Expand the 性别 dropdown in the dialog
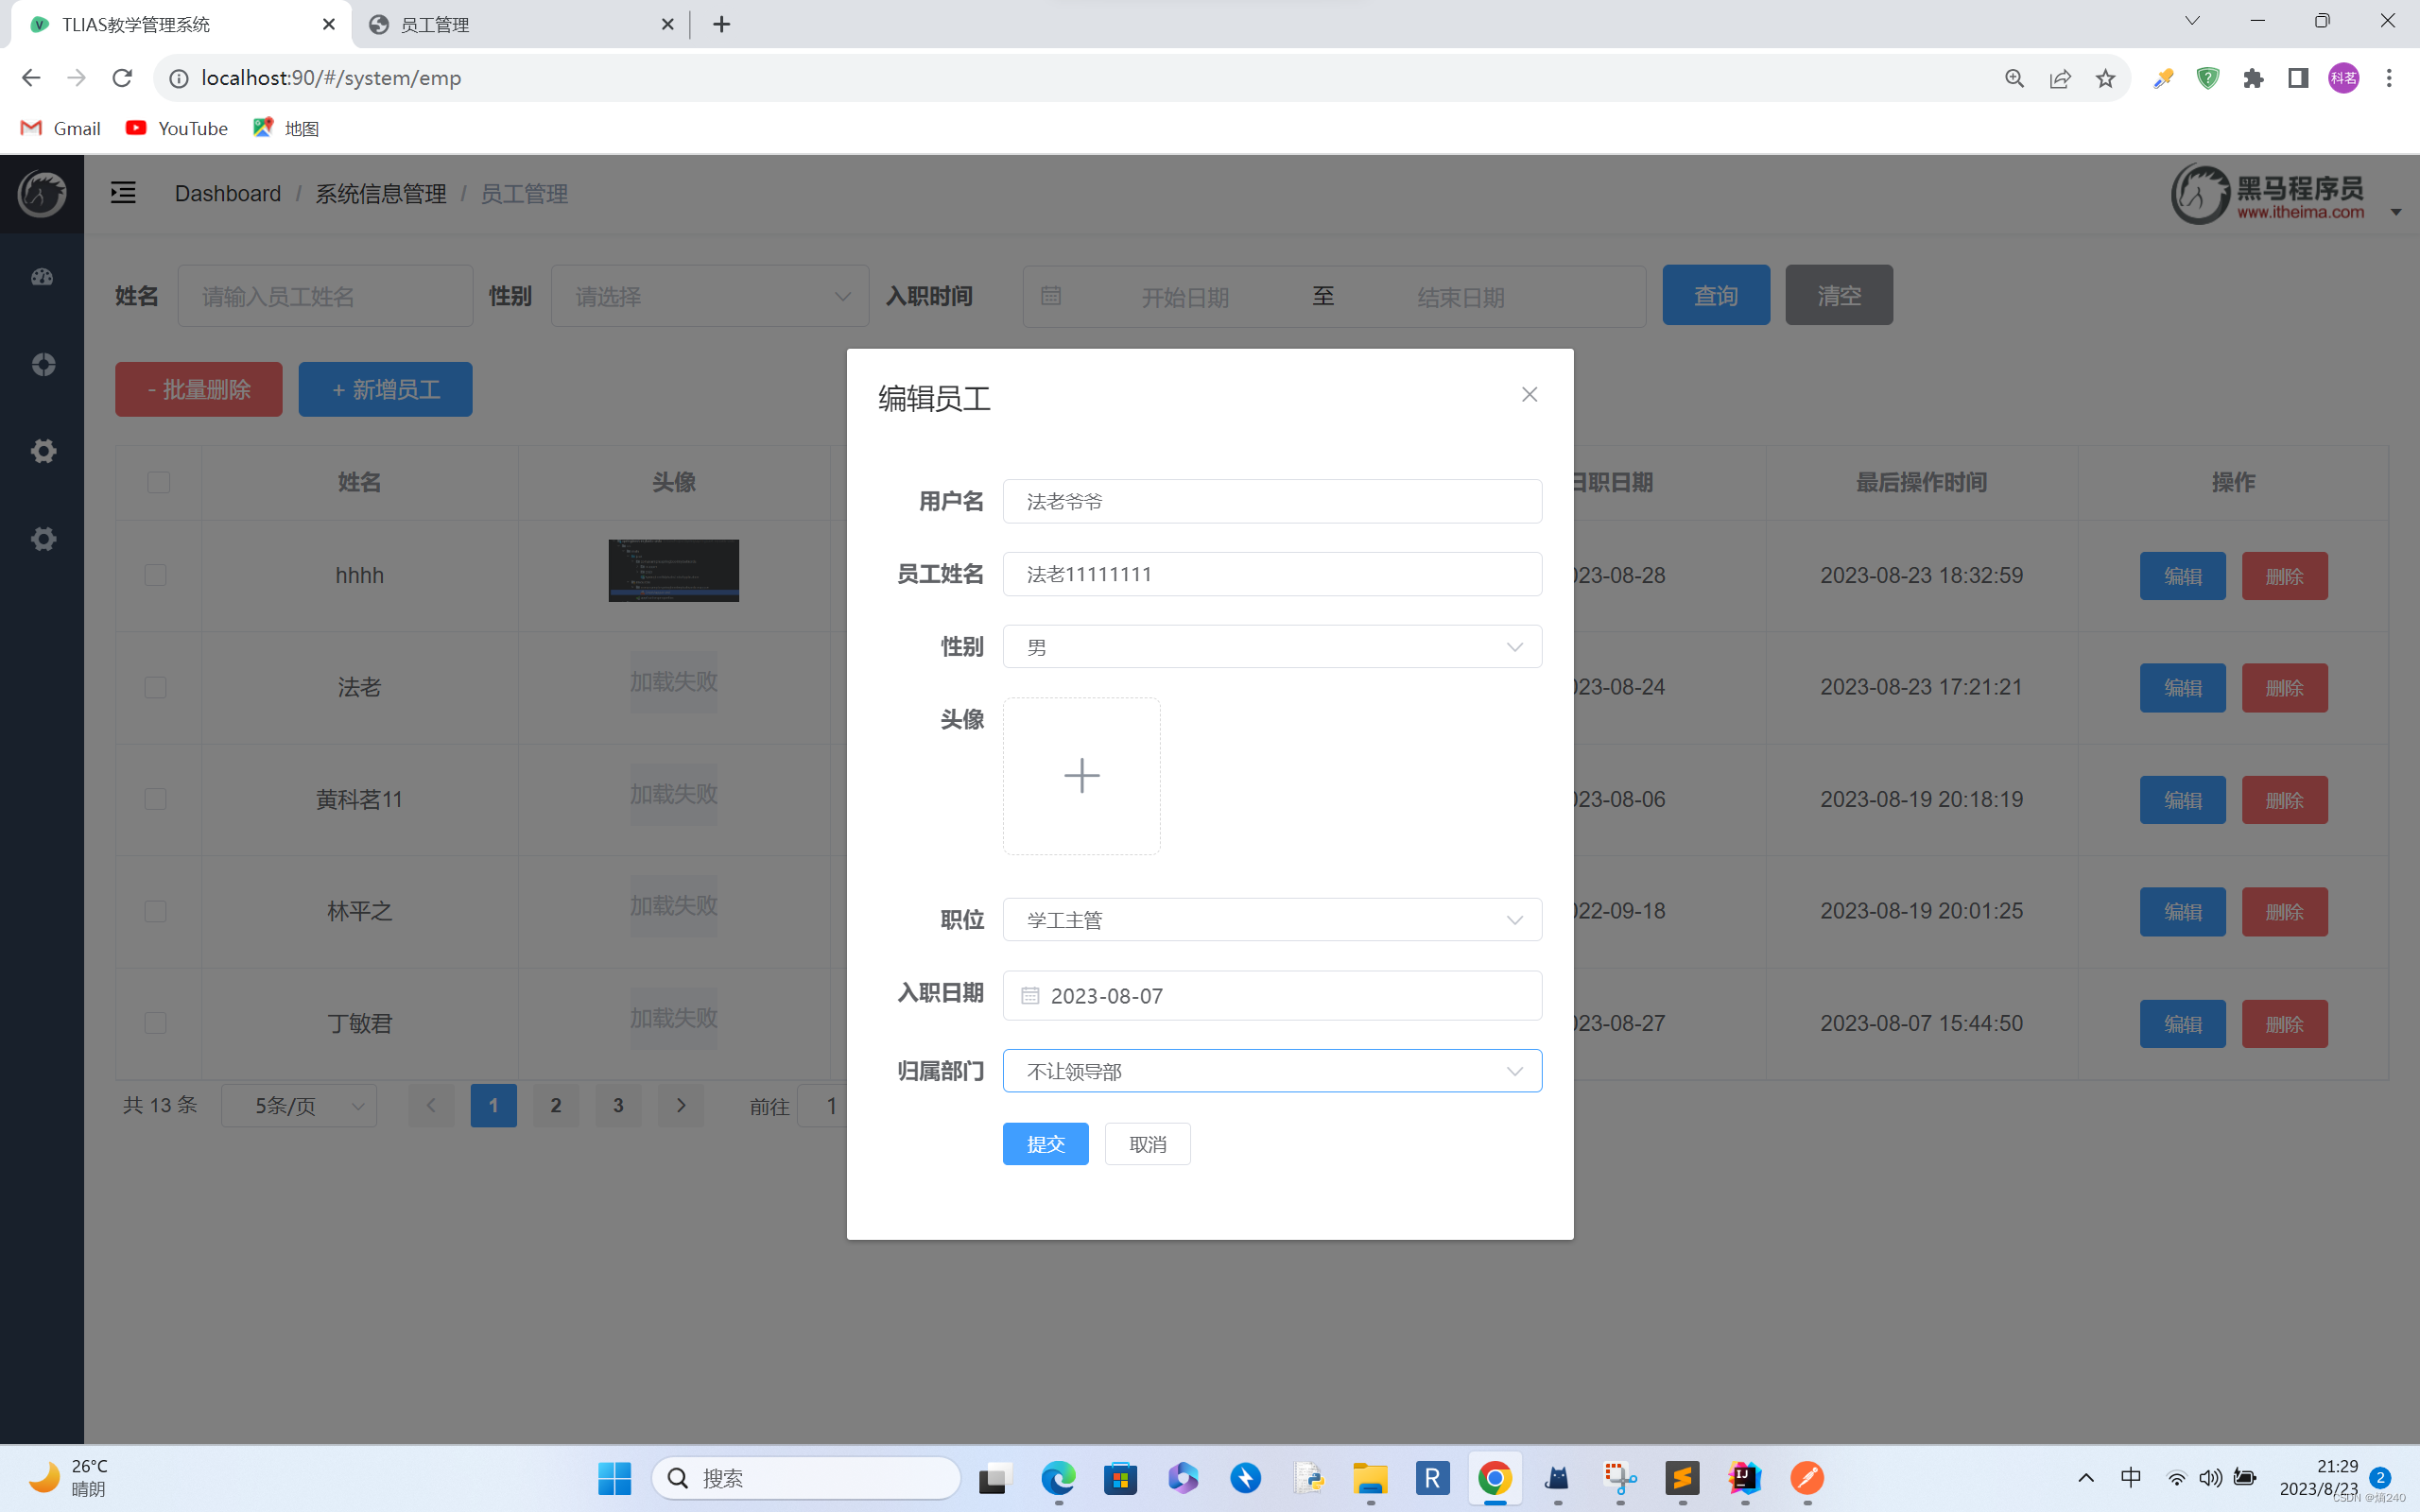Image resolution: width=2420 pixels, height=1512 pixels. 1271,647
